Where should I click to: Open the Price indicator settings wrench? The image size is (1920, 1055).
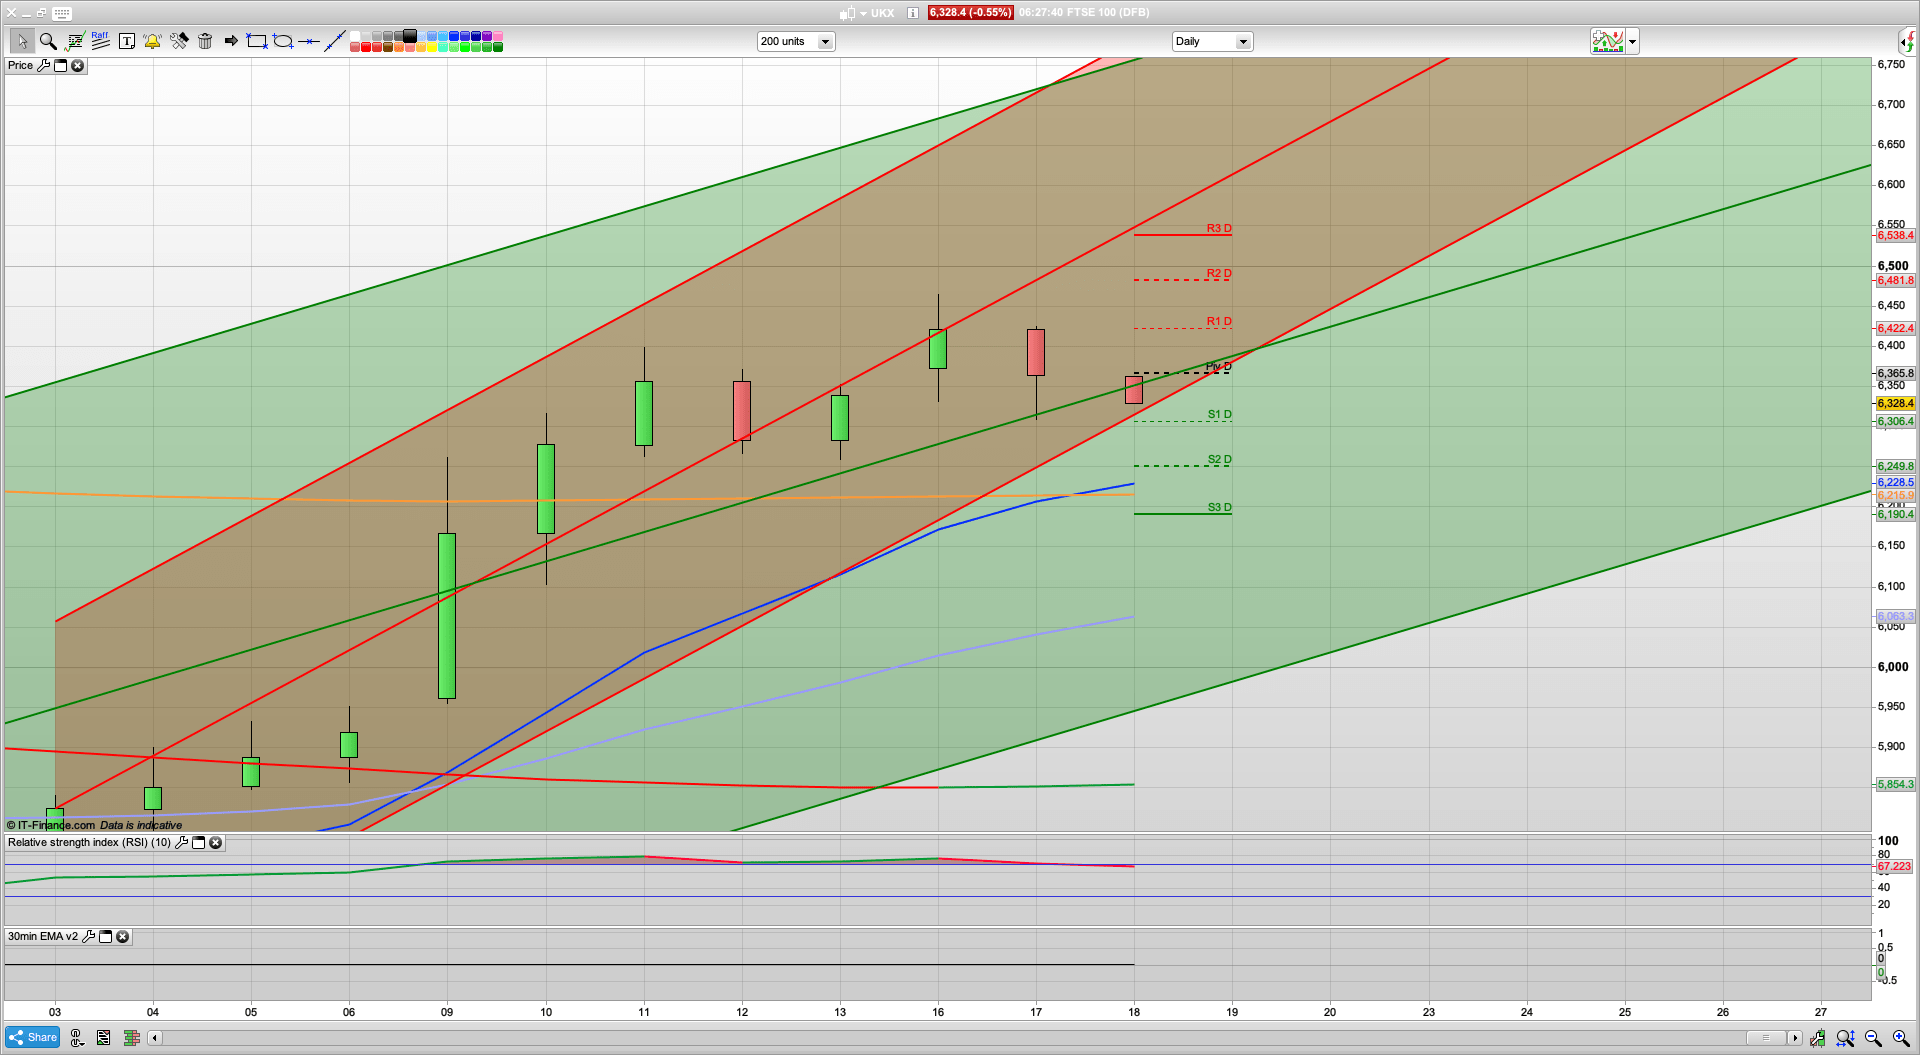click(x=45, y=65)
